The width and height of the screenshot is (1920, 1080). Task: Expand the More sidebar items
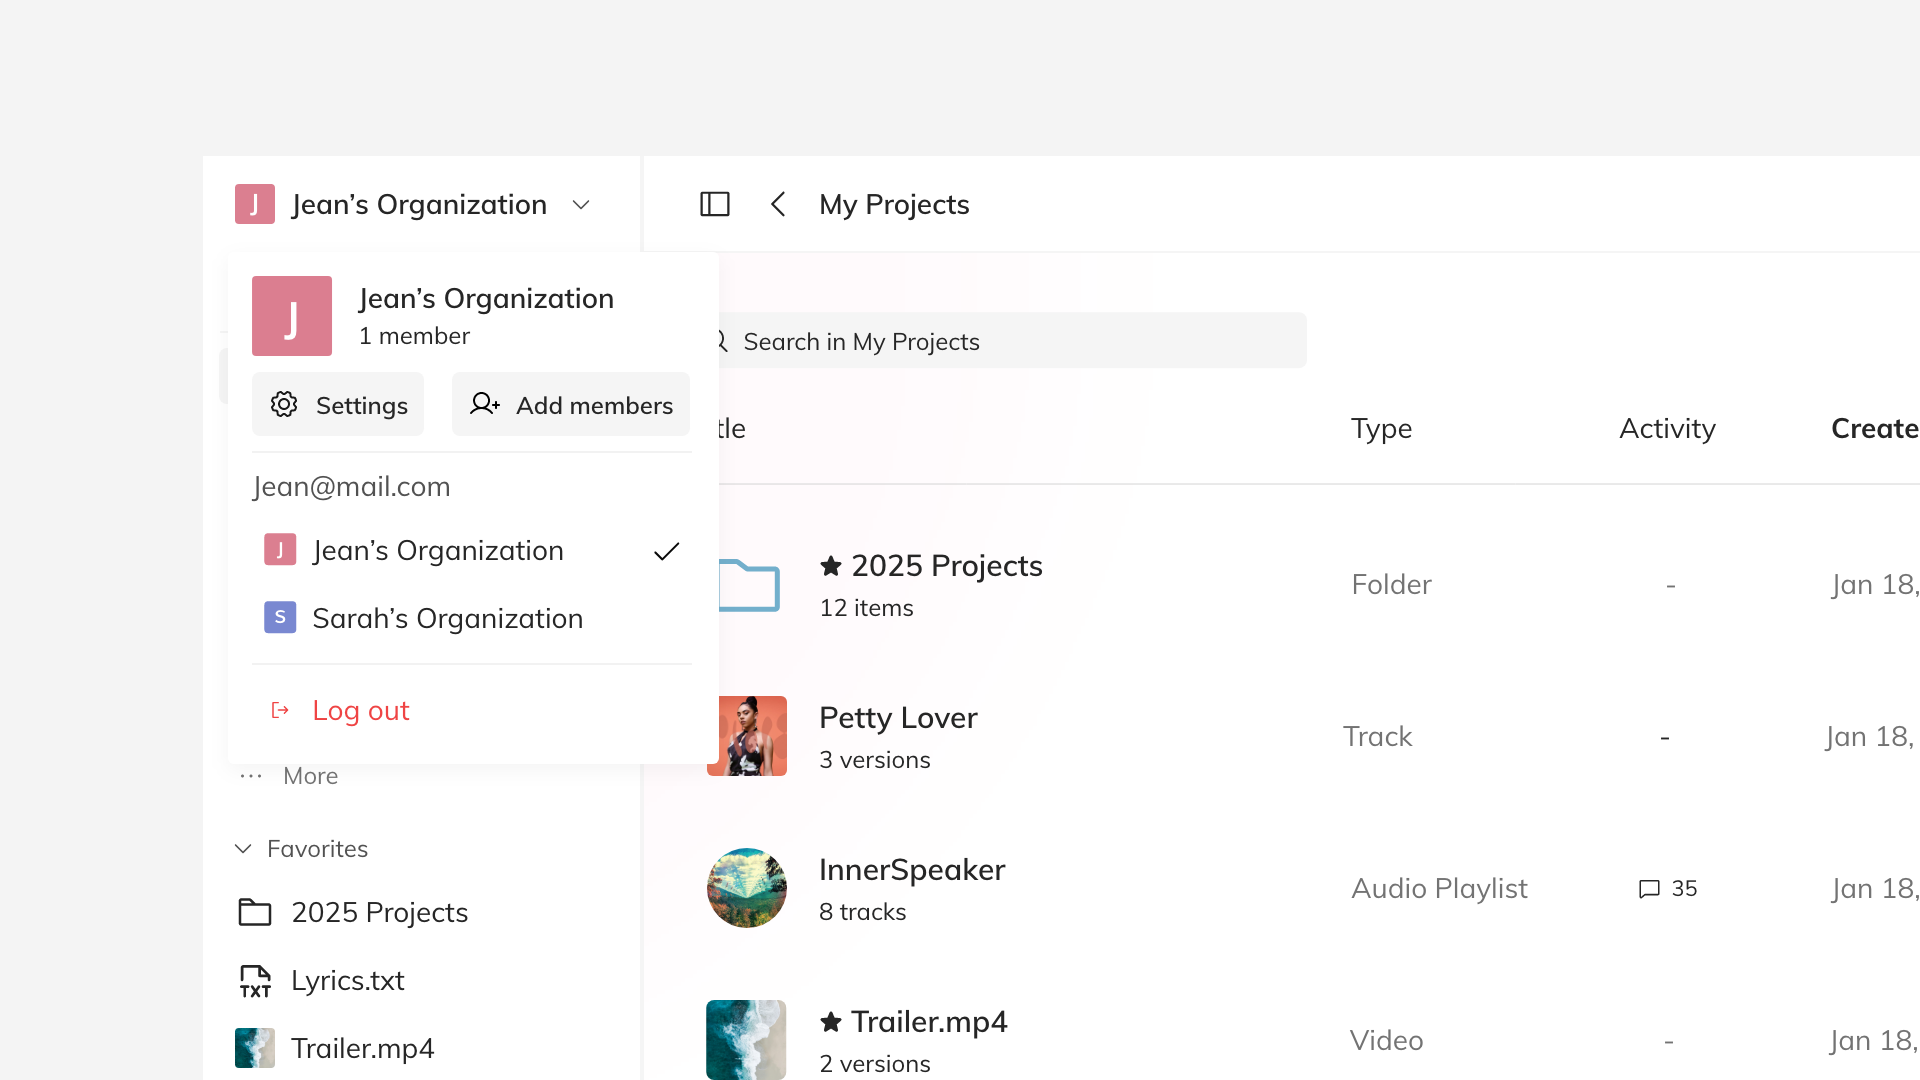tap(290, 776)
